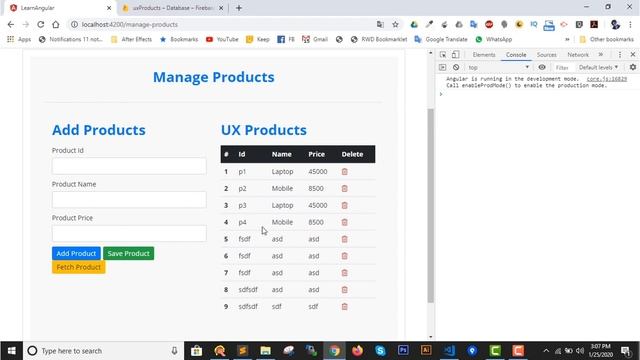Open DevTools customize menu dots
This screenshot has width=640, height=360.
[620, 54]
